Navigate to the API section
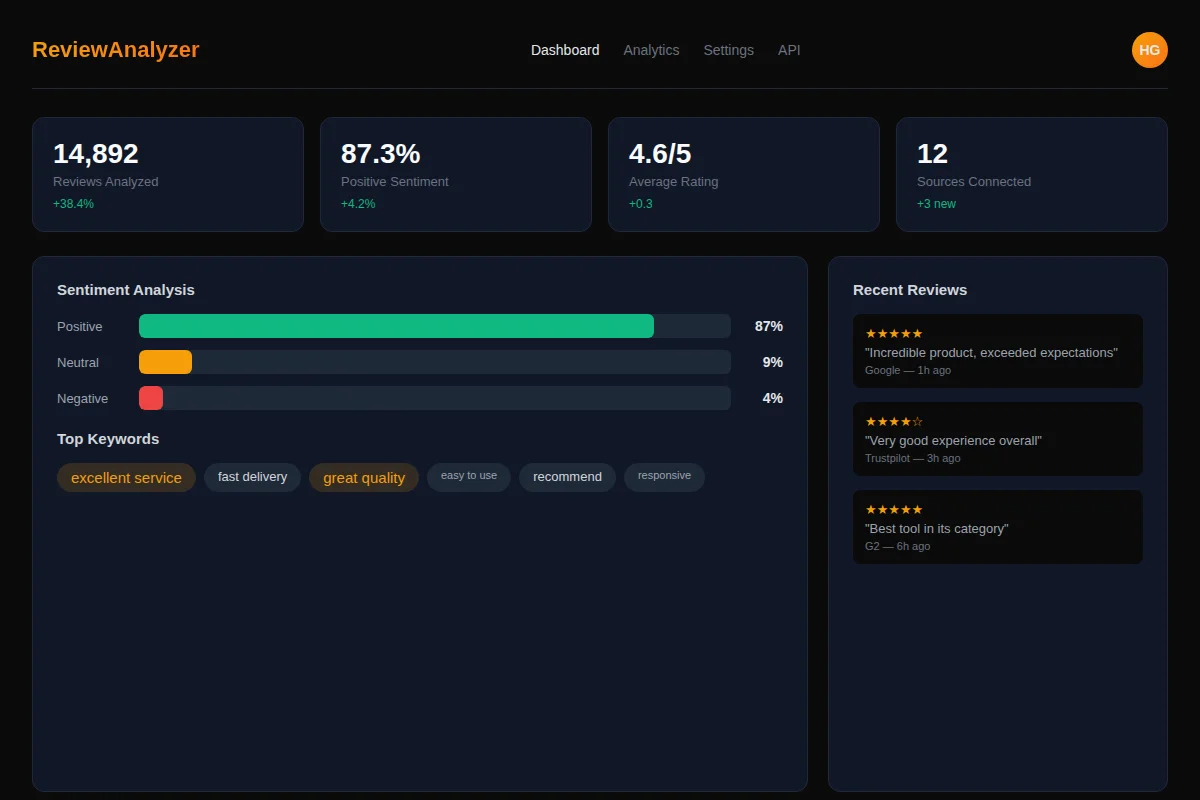This screenshot has width=1200, height=800. coord(789,49)
